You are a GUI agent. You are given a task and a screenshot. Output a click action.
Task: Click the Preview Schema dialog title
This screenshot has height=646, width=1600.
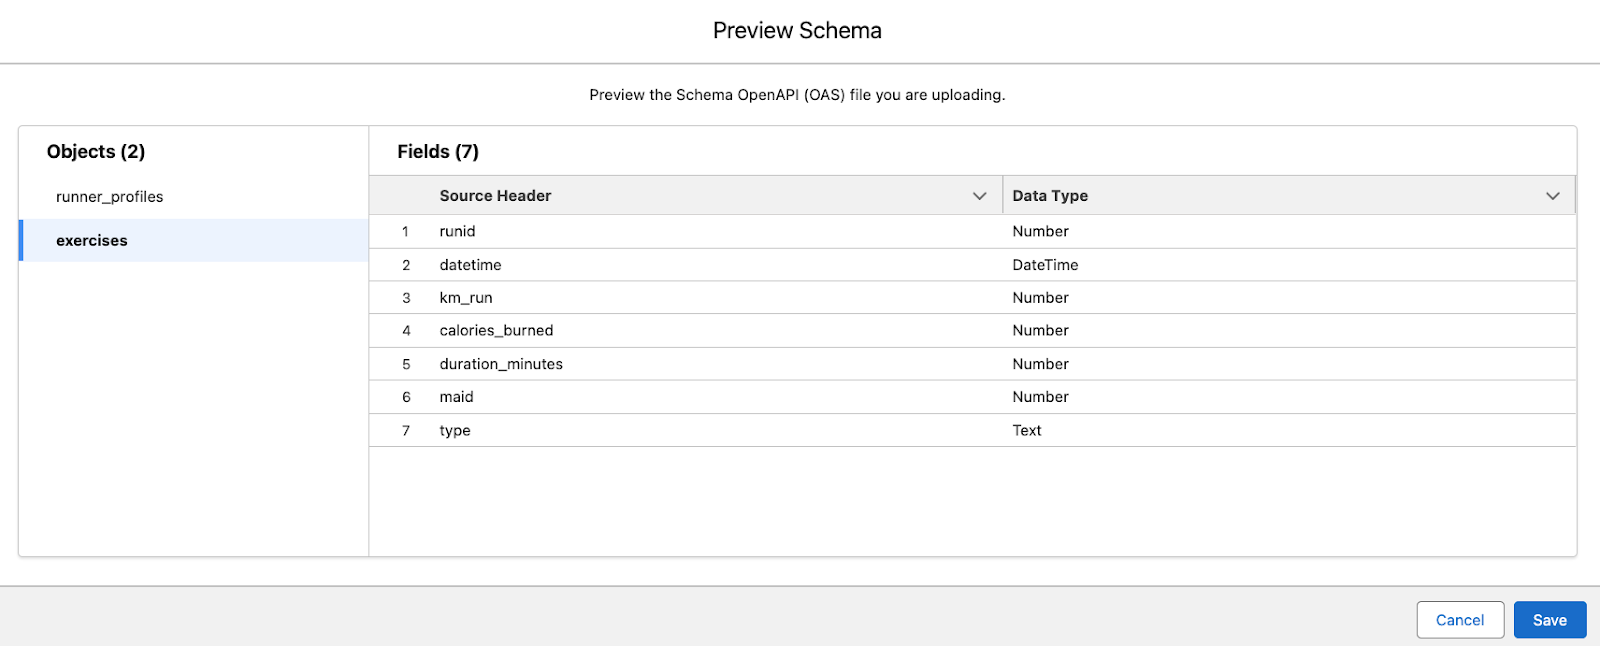[x=797, y=30]
